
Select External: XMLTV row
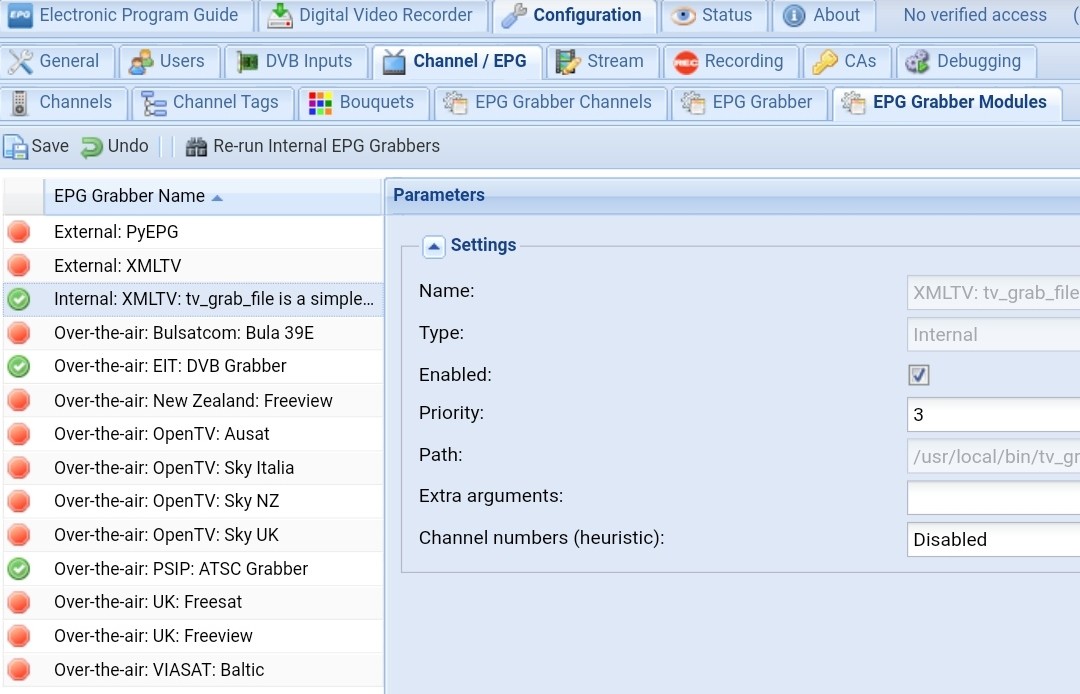click(193, 266)
